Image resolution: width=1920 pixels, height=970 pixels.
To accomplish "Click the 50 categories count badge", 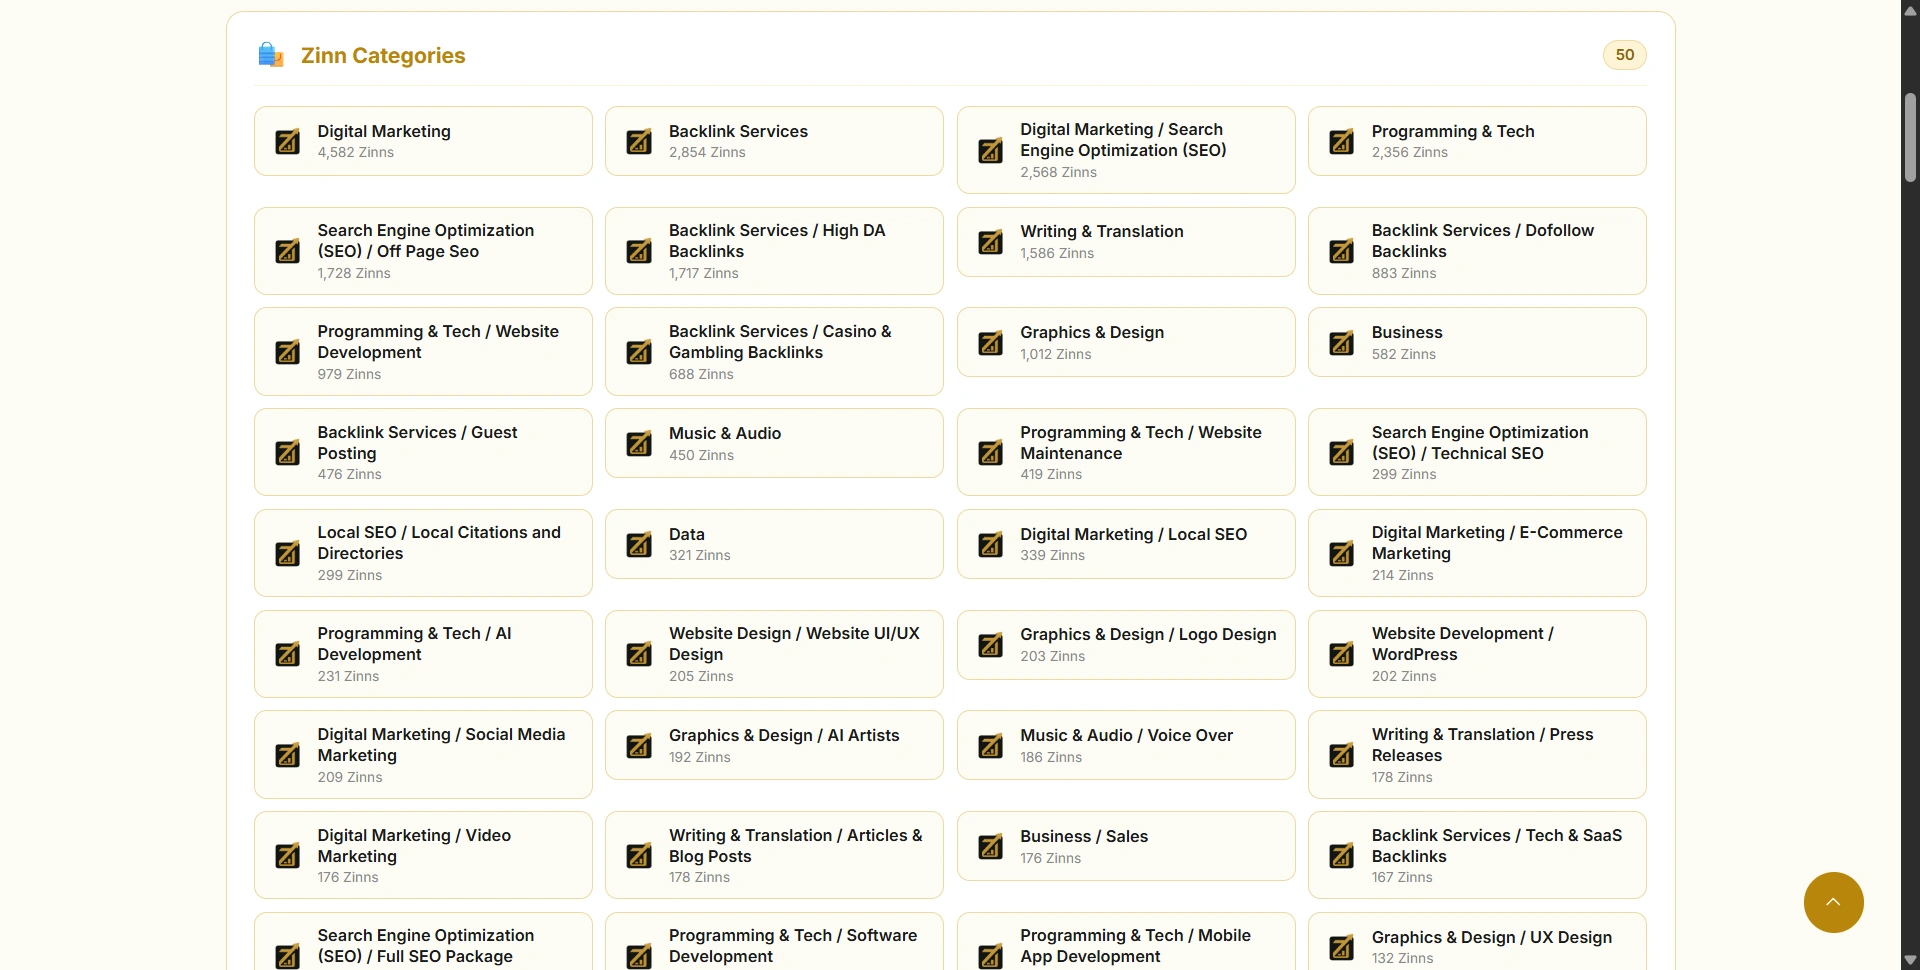I will point(1625,55).
